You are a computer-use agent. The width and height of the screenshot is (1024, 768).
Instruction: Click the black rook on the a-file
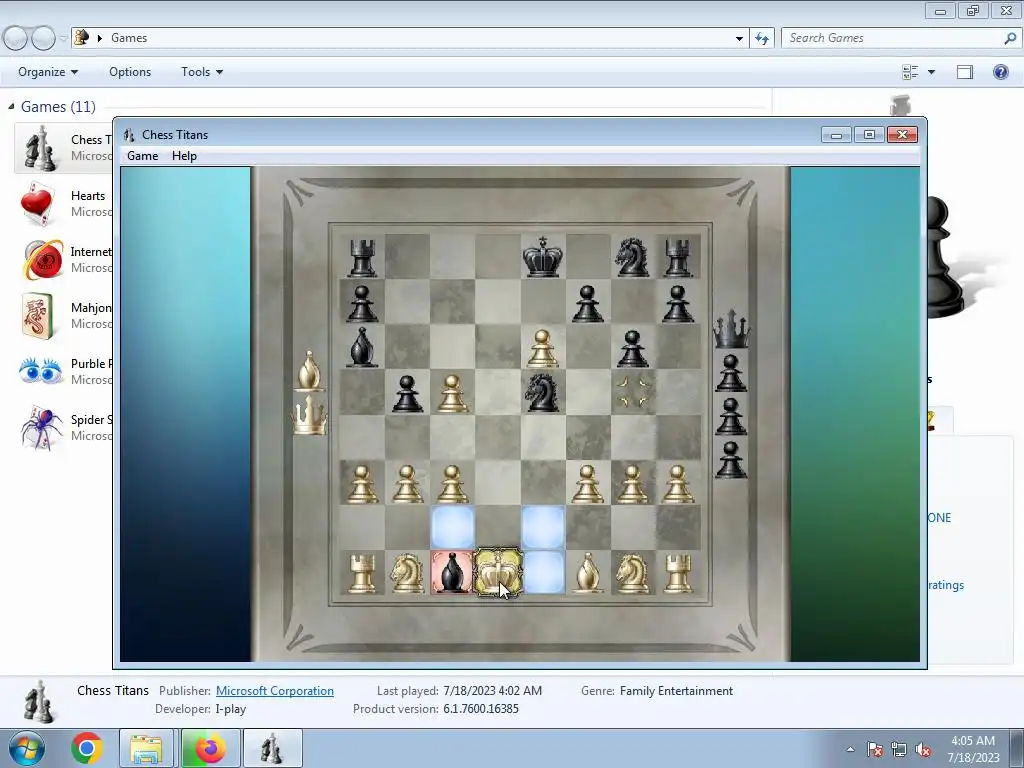click(x=362, y=257)
